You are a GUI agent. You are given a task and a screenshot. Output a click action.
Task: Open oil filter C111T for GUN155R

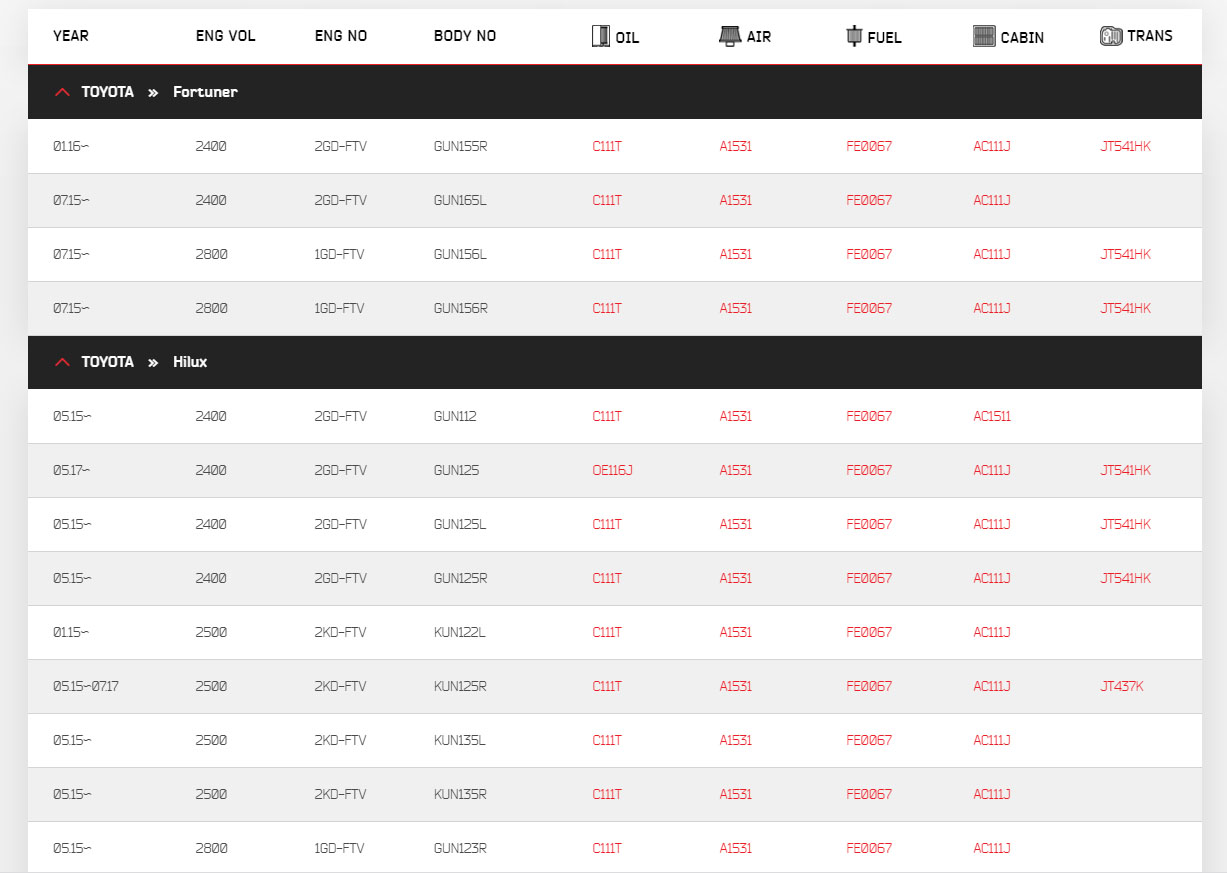[x=607, y=146]
